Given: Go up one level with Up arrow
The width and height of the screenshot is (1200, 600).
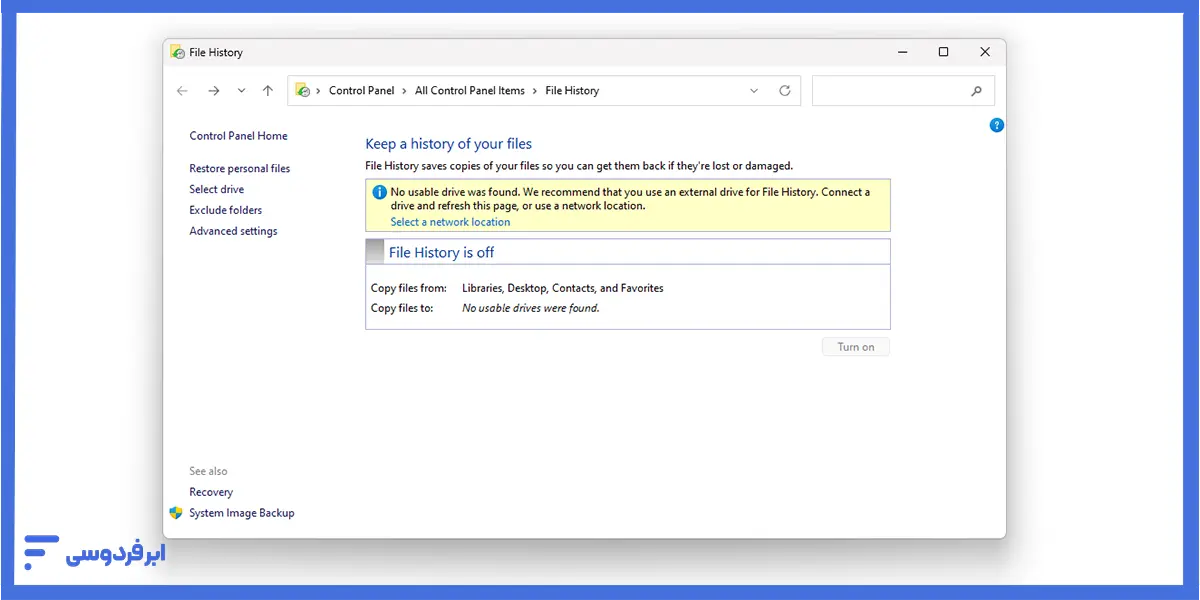Looking at the screenshot, I should (x=267, y=91).
